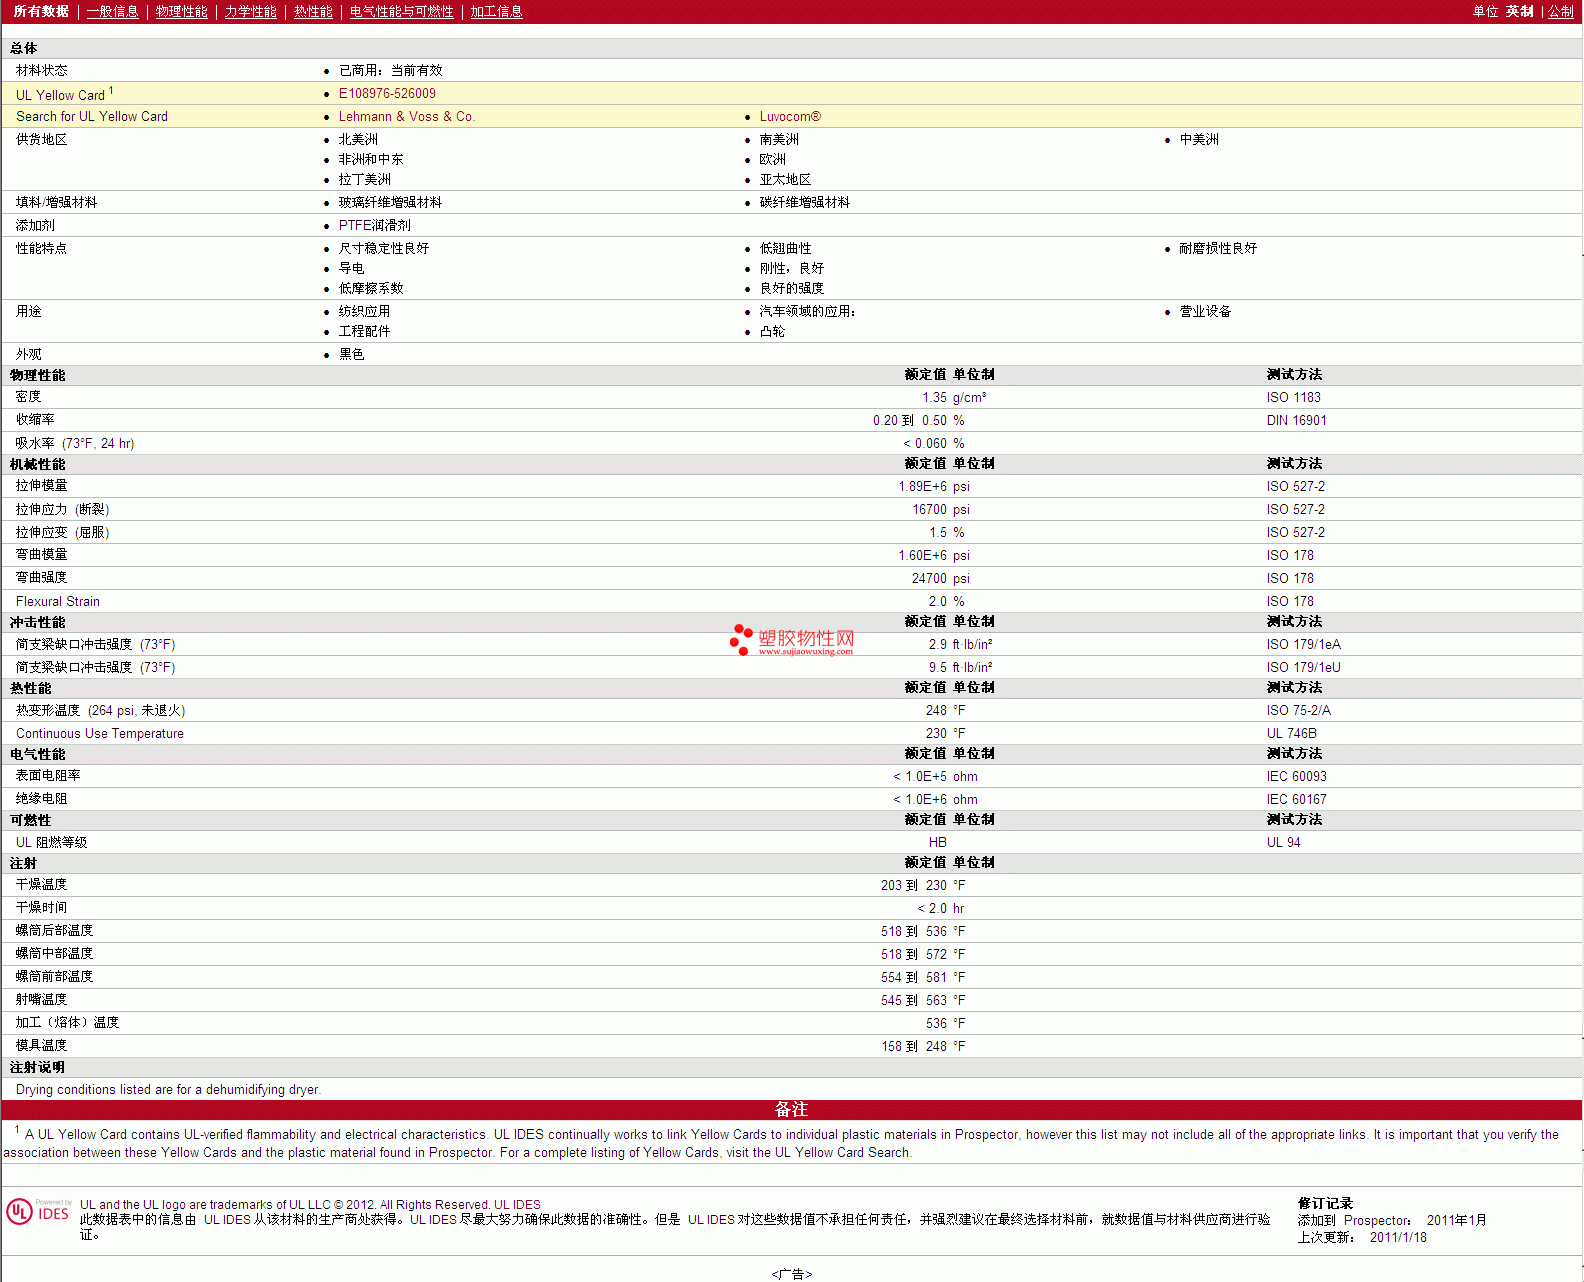Select 表面电阻率 value < 1.0E+5
Screen dimensions: 1584x1282
pos(919,776)
